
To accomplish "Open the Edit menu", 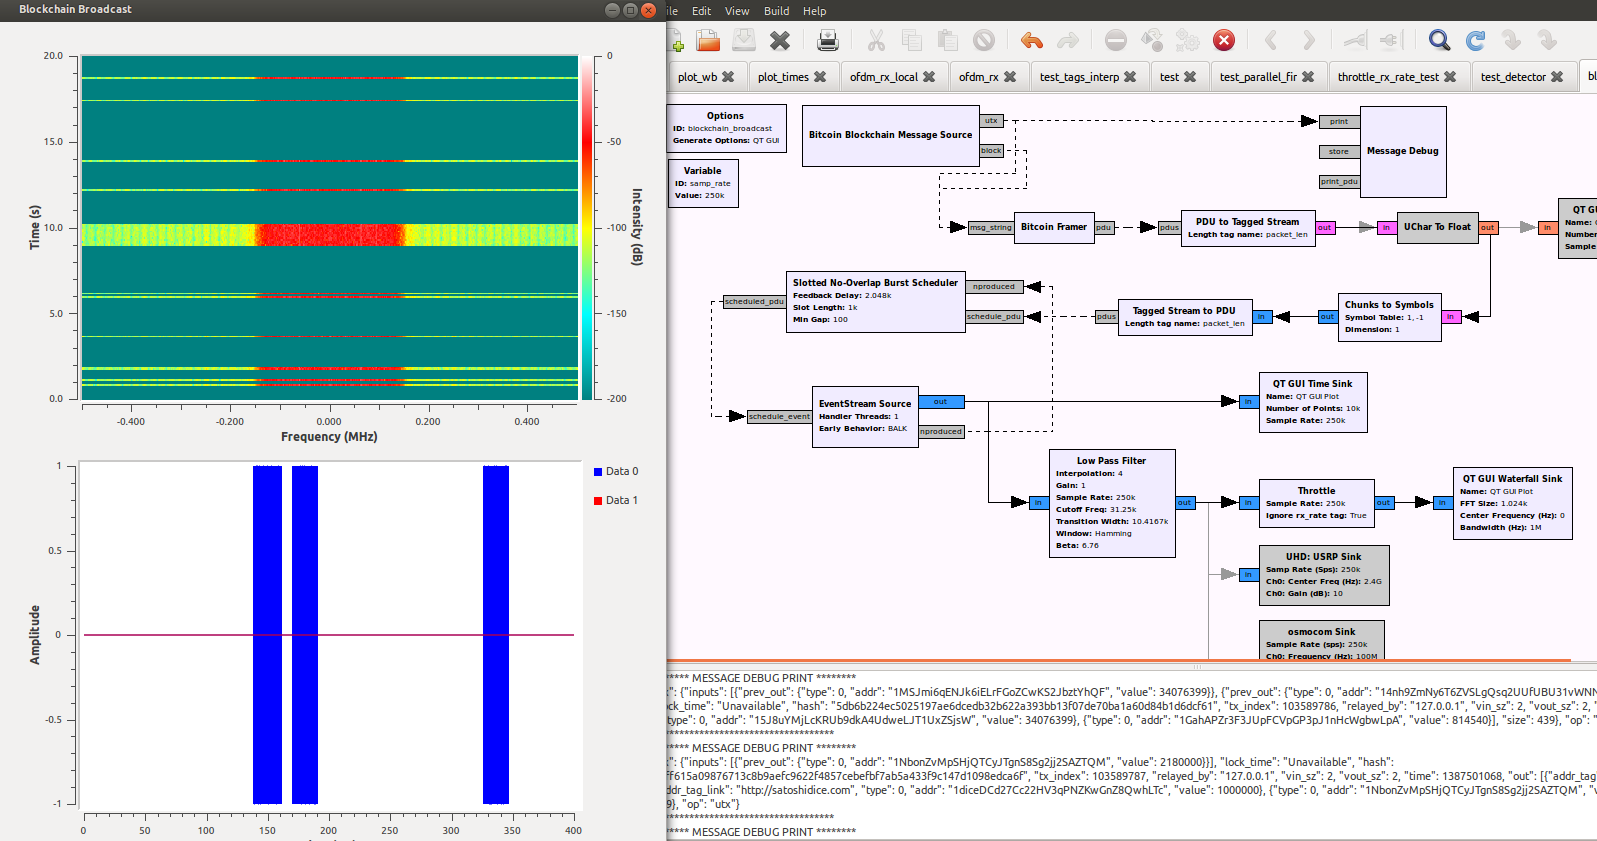I will tap(701, 11).
